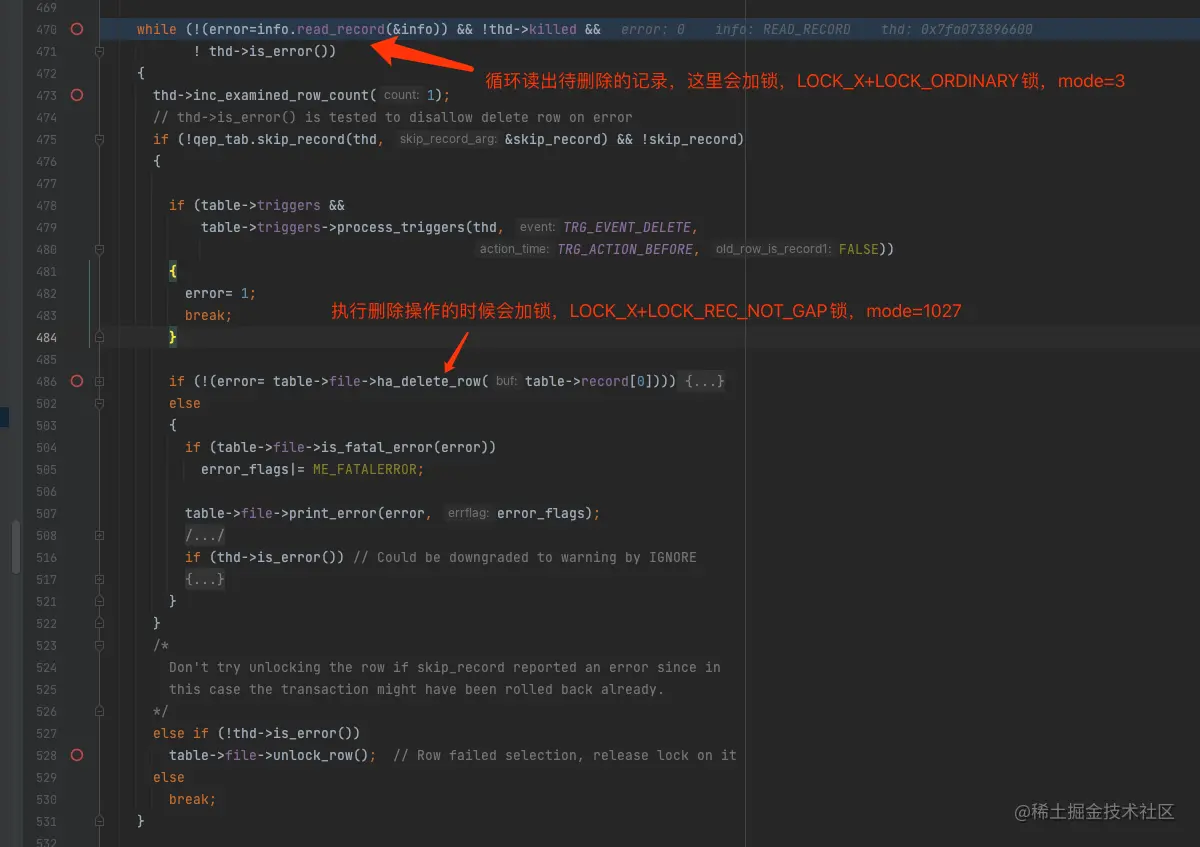The width and height of the screenshot is (1200, 847).
Task: Click the FALSE argument on line 480
Action: point(858,249)
